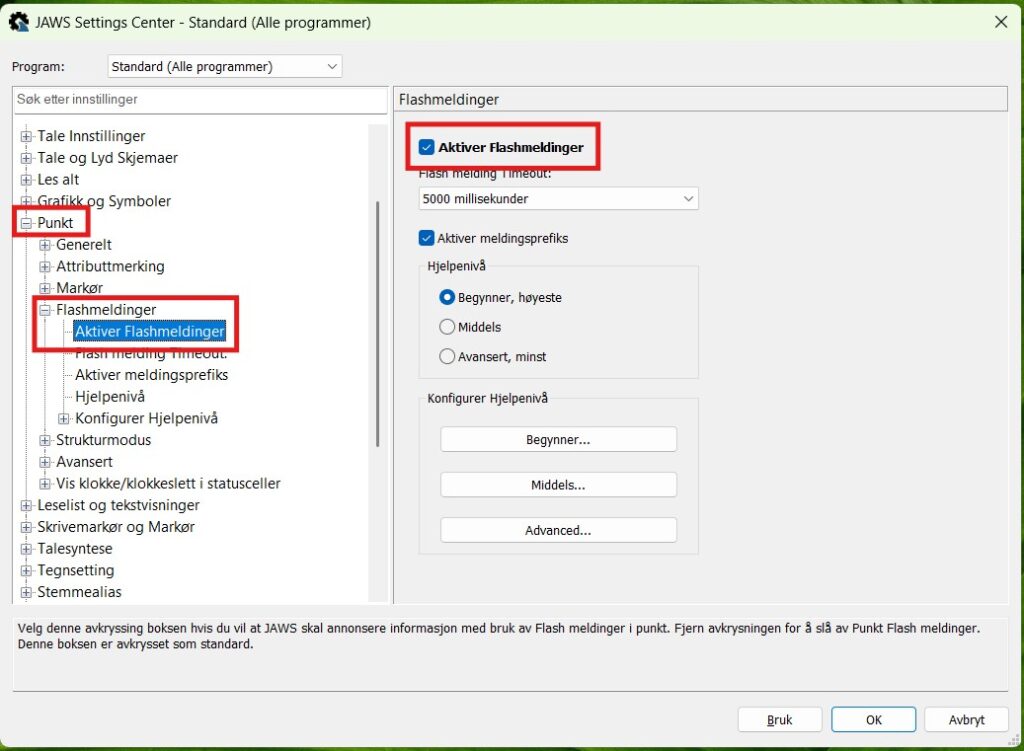Image resolution: width=1024 pixels, height=751 pixels.
Task: Select the Tegnsetting tree item
Action: 75,570
